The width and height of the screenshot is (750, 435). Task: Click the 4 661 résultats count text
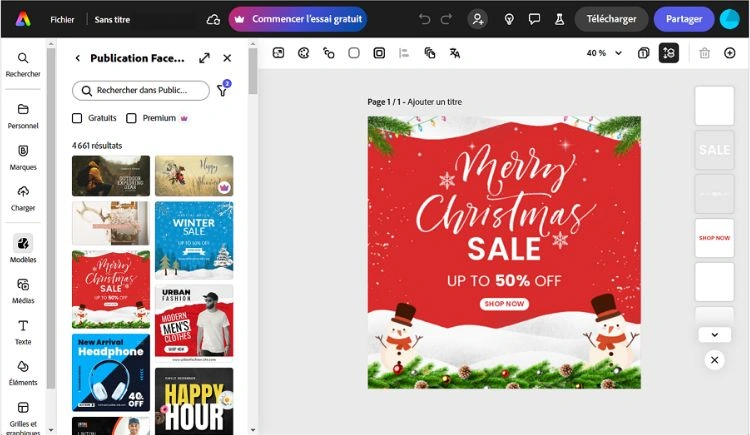(97, 145)
